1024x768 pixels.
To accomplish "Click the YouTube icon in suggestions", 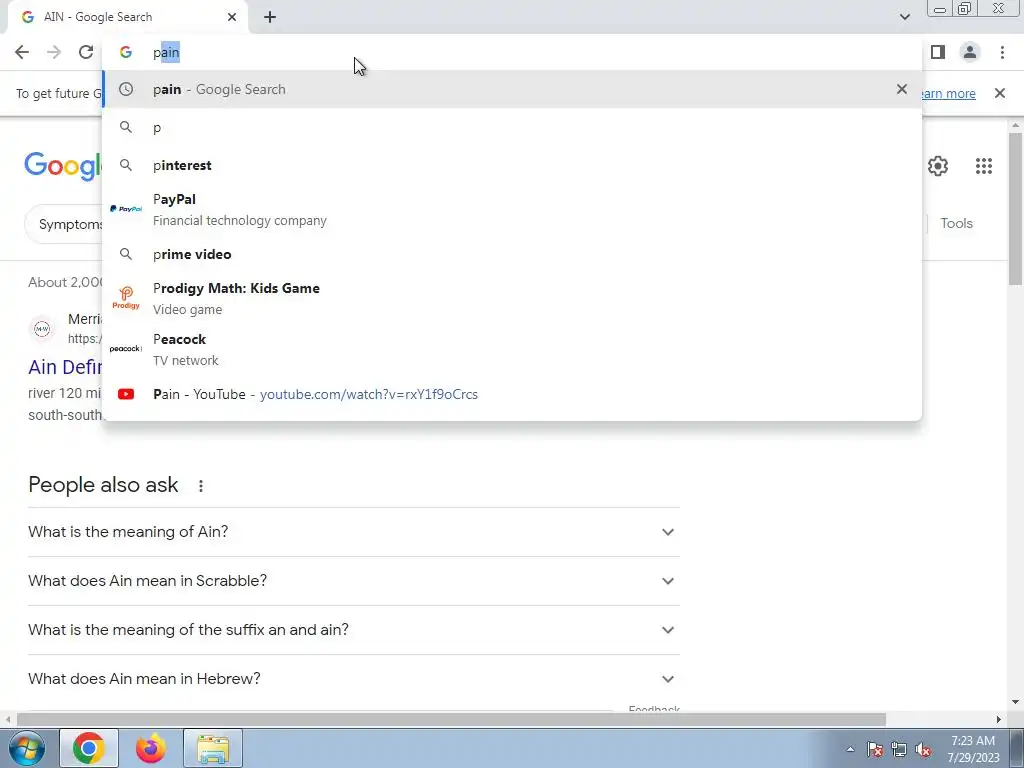I will [x=126, y=394].
